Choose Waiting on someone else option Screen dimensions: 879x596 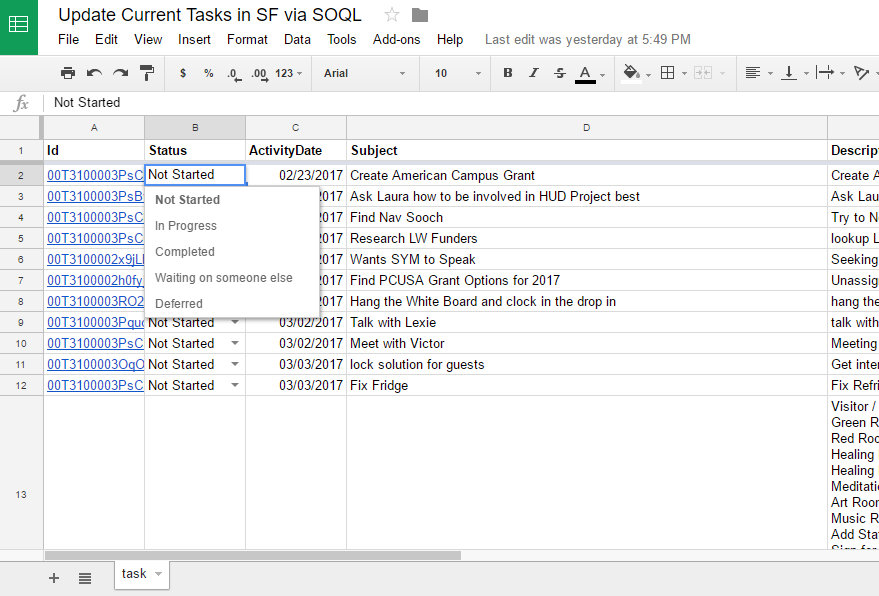point(232,278)
